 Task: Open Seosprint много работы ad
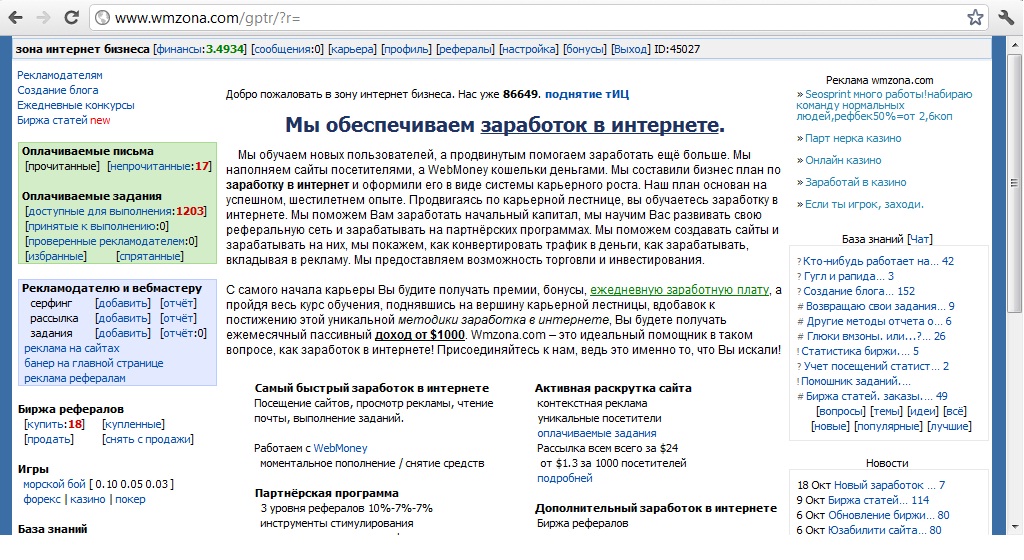884,105
